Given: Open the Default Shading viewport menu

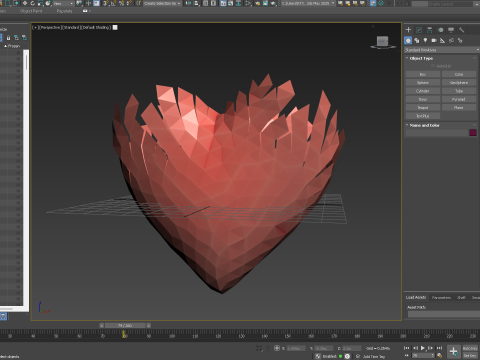Looking at the screenshot, I should pyautogui.click(x=96, y=27).
